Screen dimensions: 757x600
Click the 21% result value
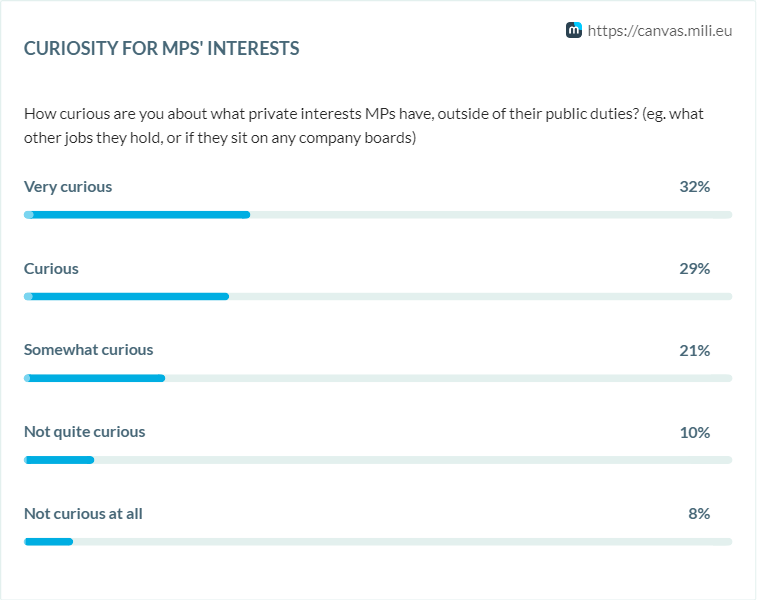click(x=694, y=350)
